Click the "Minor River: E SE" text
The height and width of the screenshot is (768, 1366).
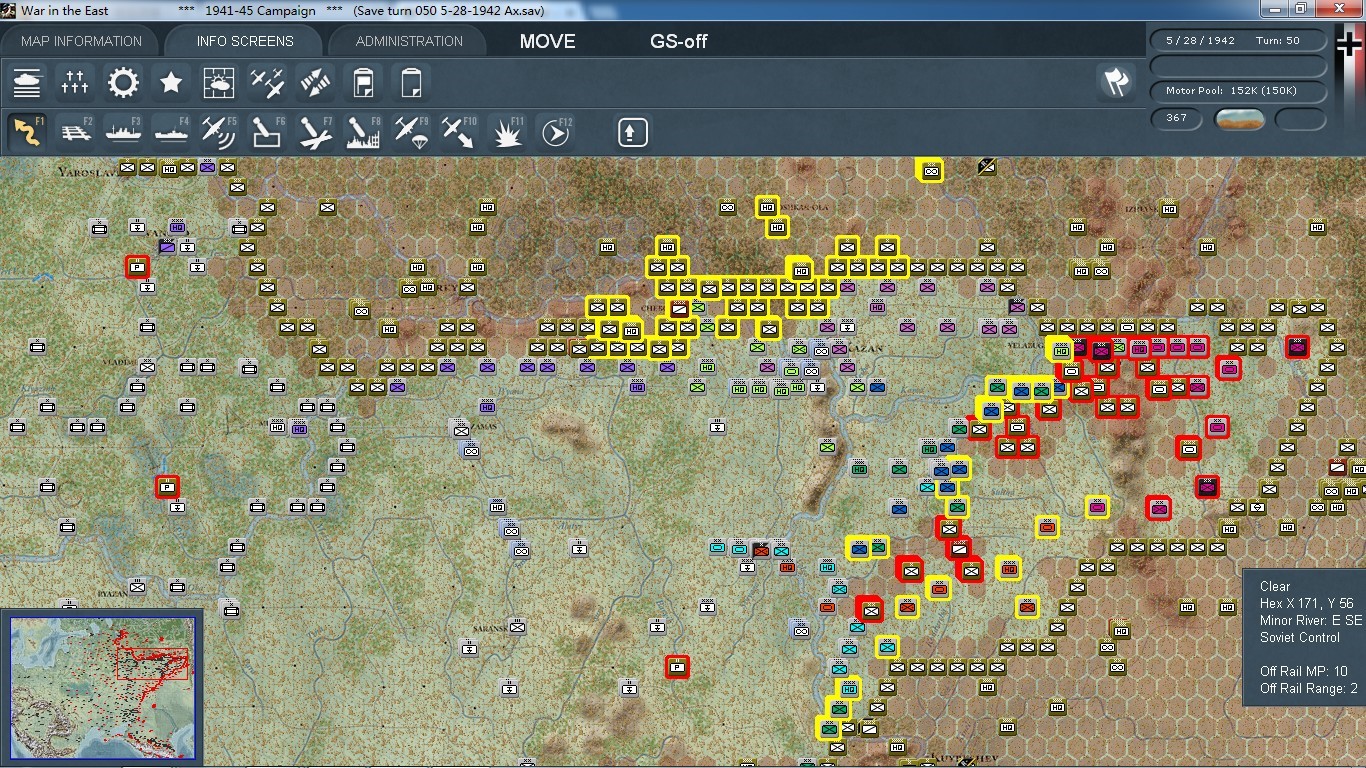click(x=1311, y=621)
